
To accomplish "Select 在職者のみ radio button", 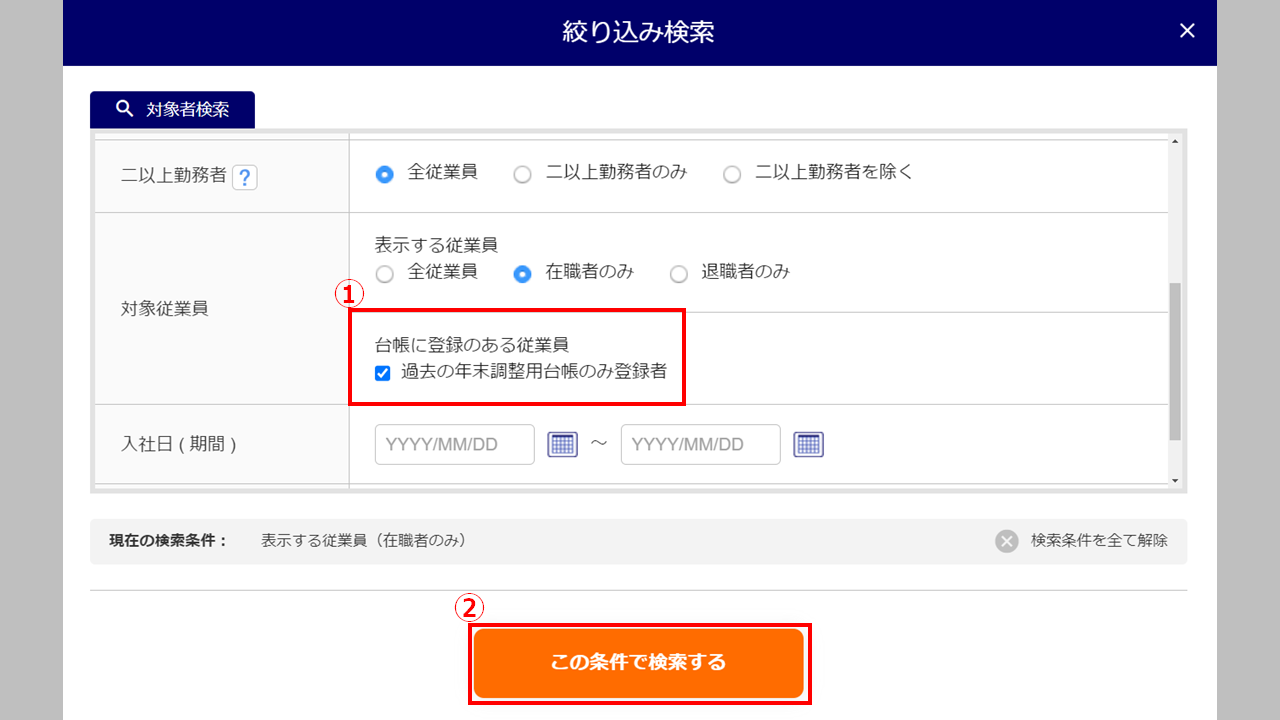I will click(522, 274).
